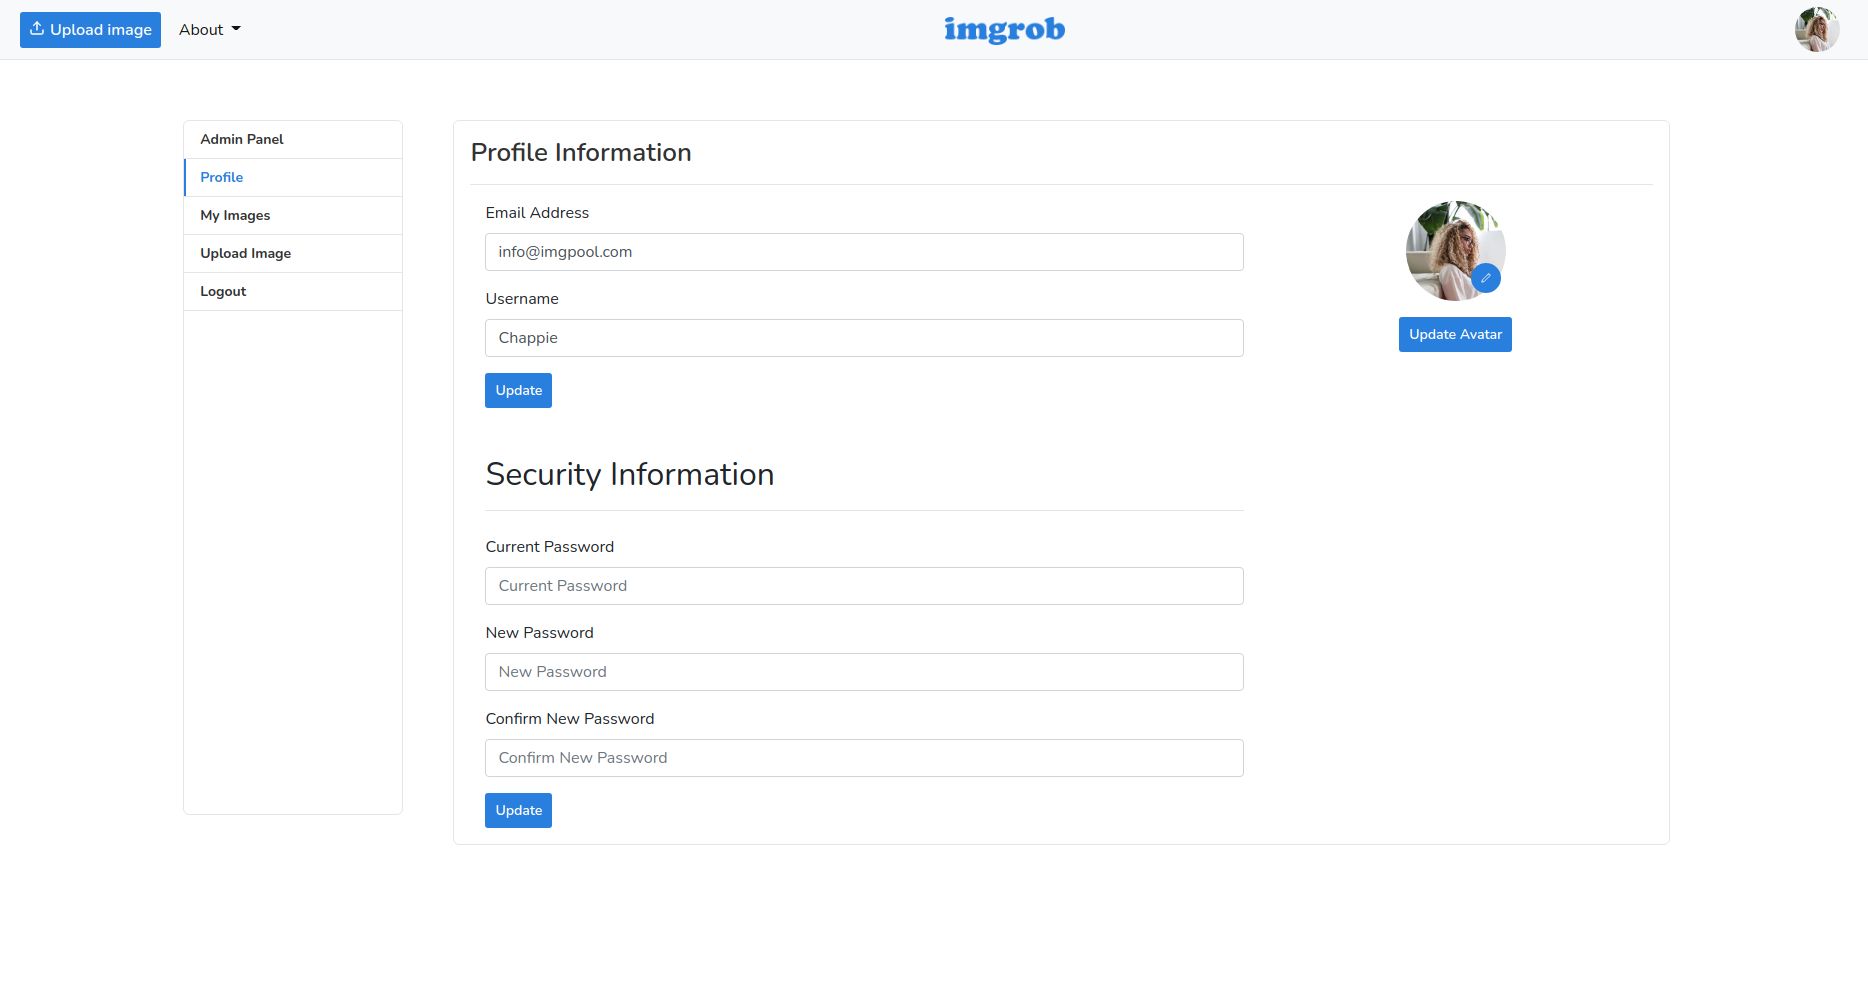1868x981 pixels.
Task: Focus the Current Password field
Action: point(864,586)
